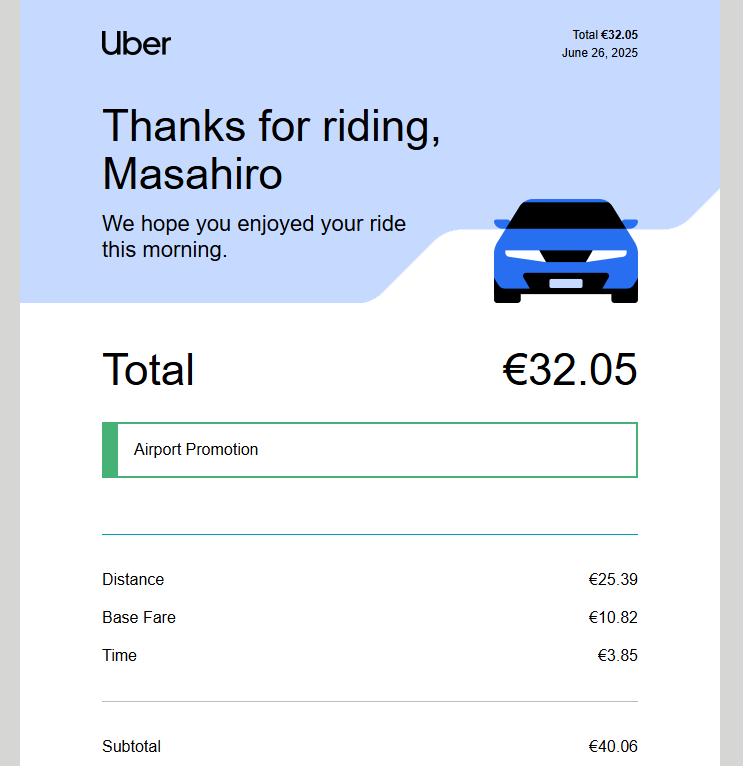Select the header Total €32.05 text
Viewport: 743px width, 766px height.
tap(605, 35)
